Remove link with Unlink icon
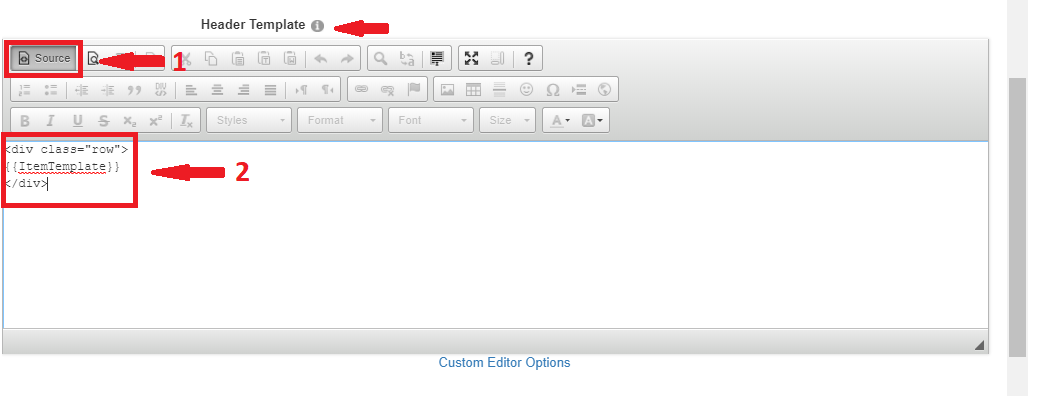 click(x=388, y=89)
